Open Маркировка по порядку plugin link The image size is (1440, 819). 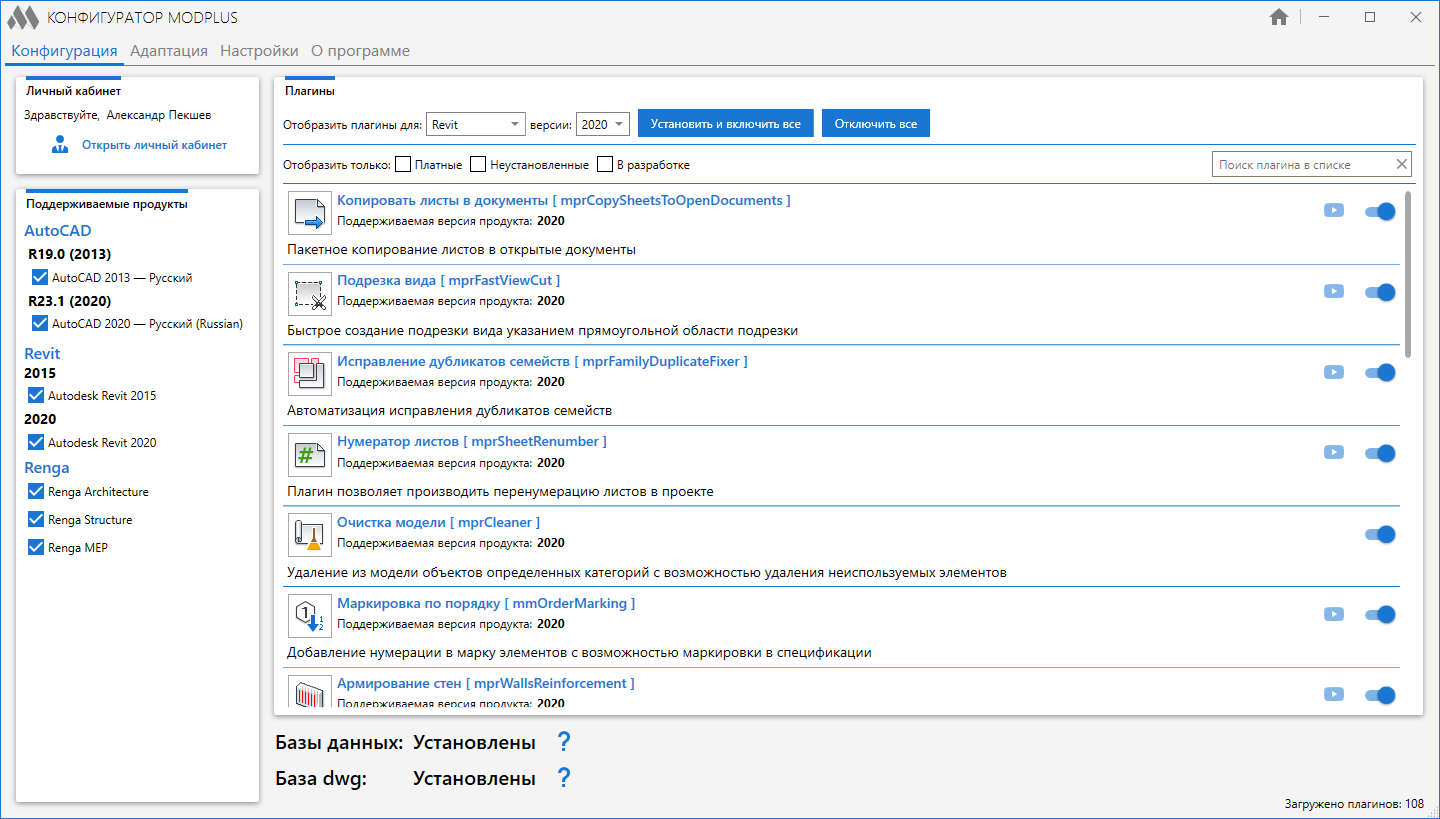click(486, 603)
